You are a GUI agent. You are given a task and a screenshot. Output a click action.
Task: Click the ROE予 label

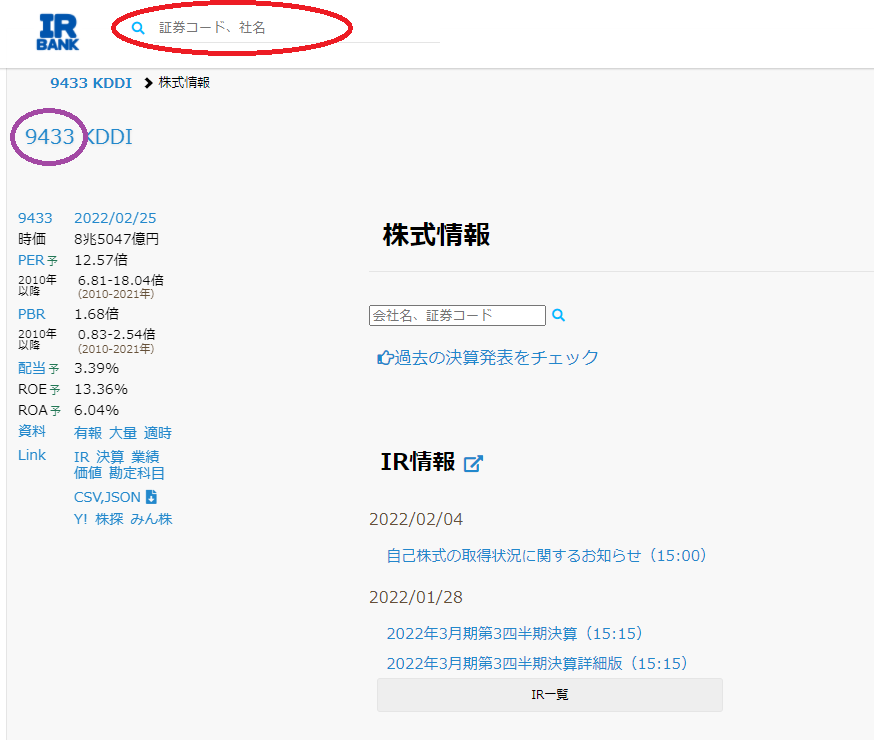pos(39,389)
